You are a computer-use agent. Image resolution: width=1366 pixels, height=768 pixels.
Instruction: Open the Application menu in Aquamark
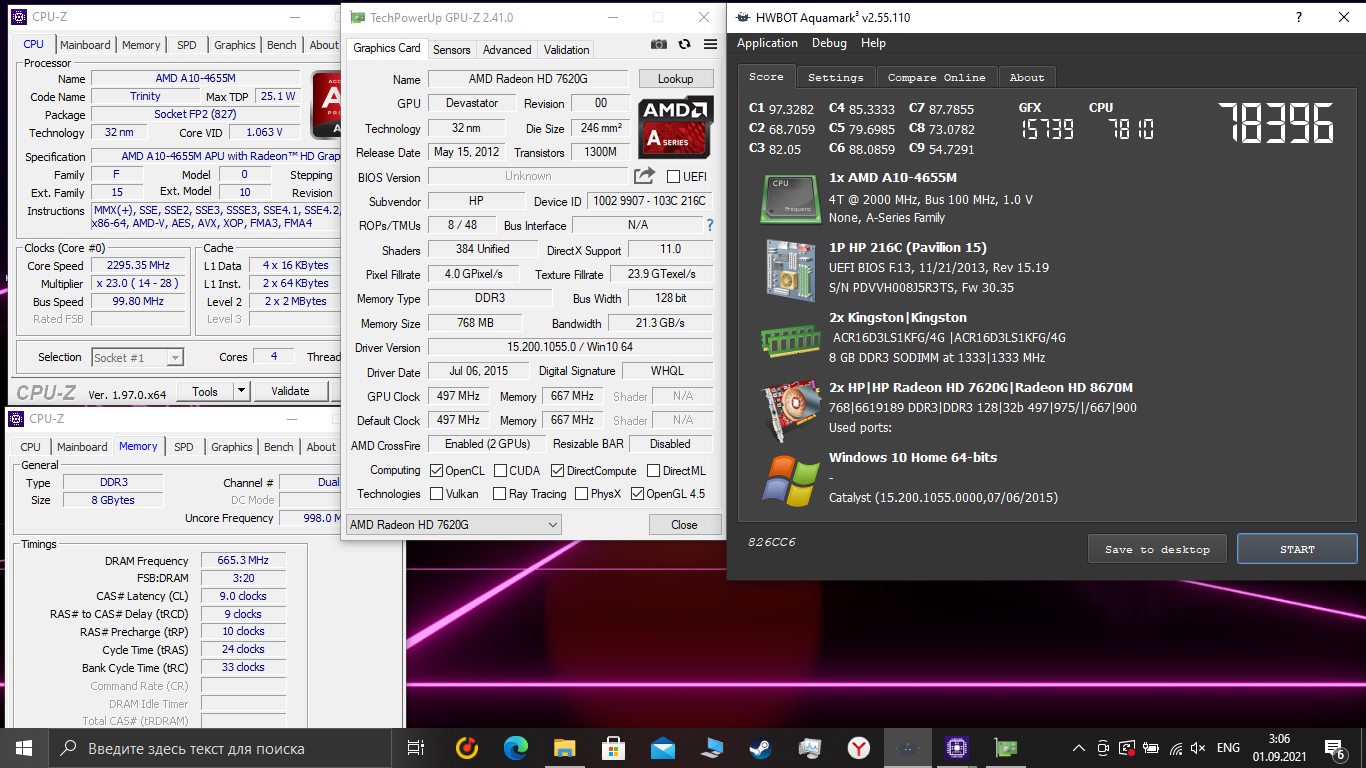pyautogui.click(x=767, y=43)
